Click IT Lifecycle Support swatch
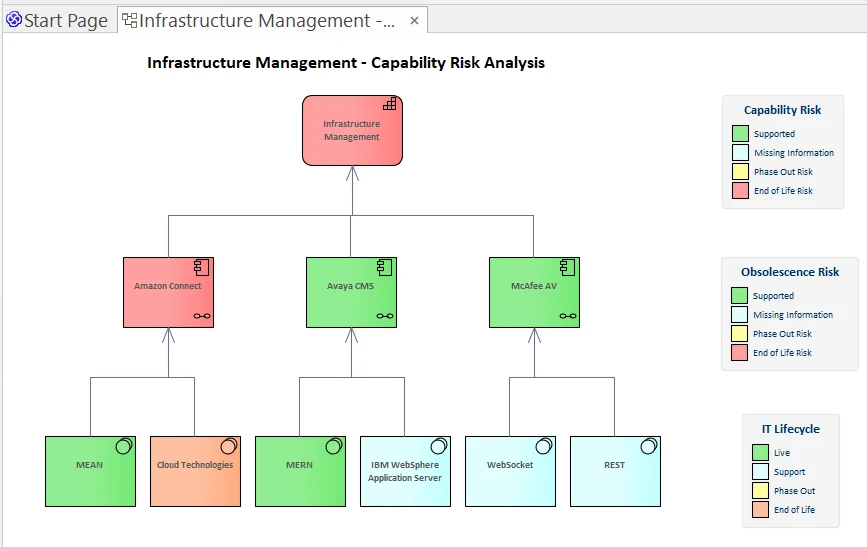 pyautogui.click(x=760, y=472)
